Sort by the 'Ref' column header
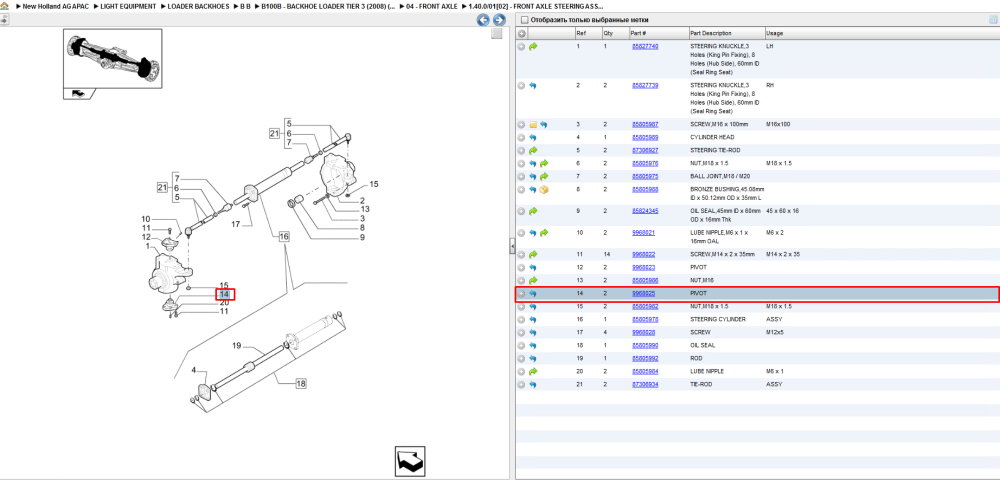This screenshot has height=480, width=1000. click(580, 33)
